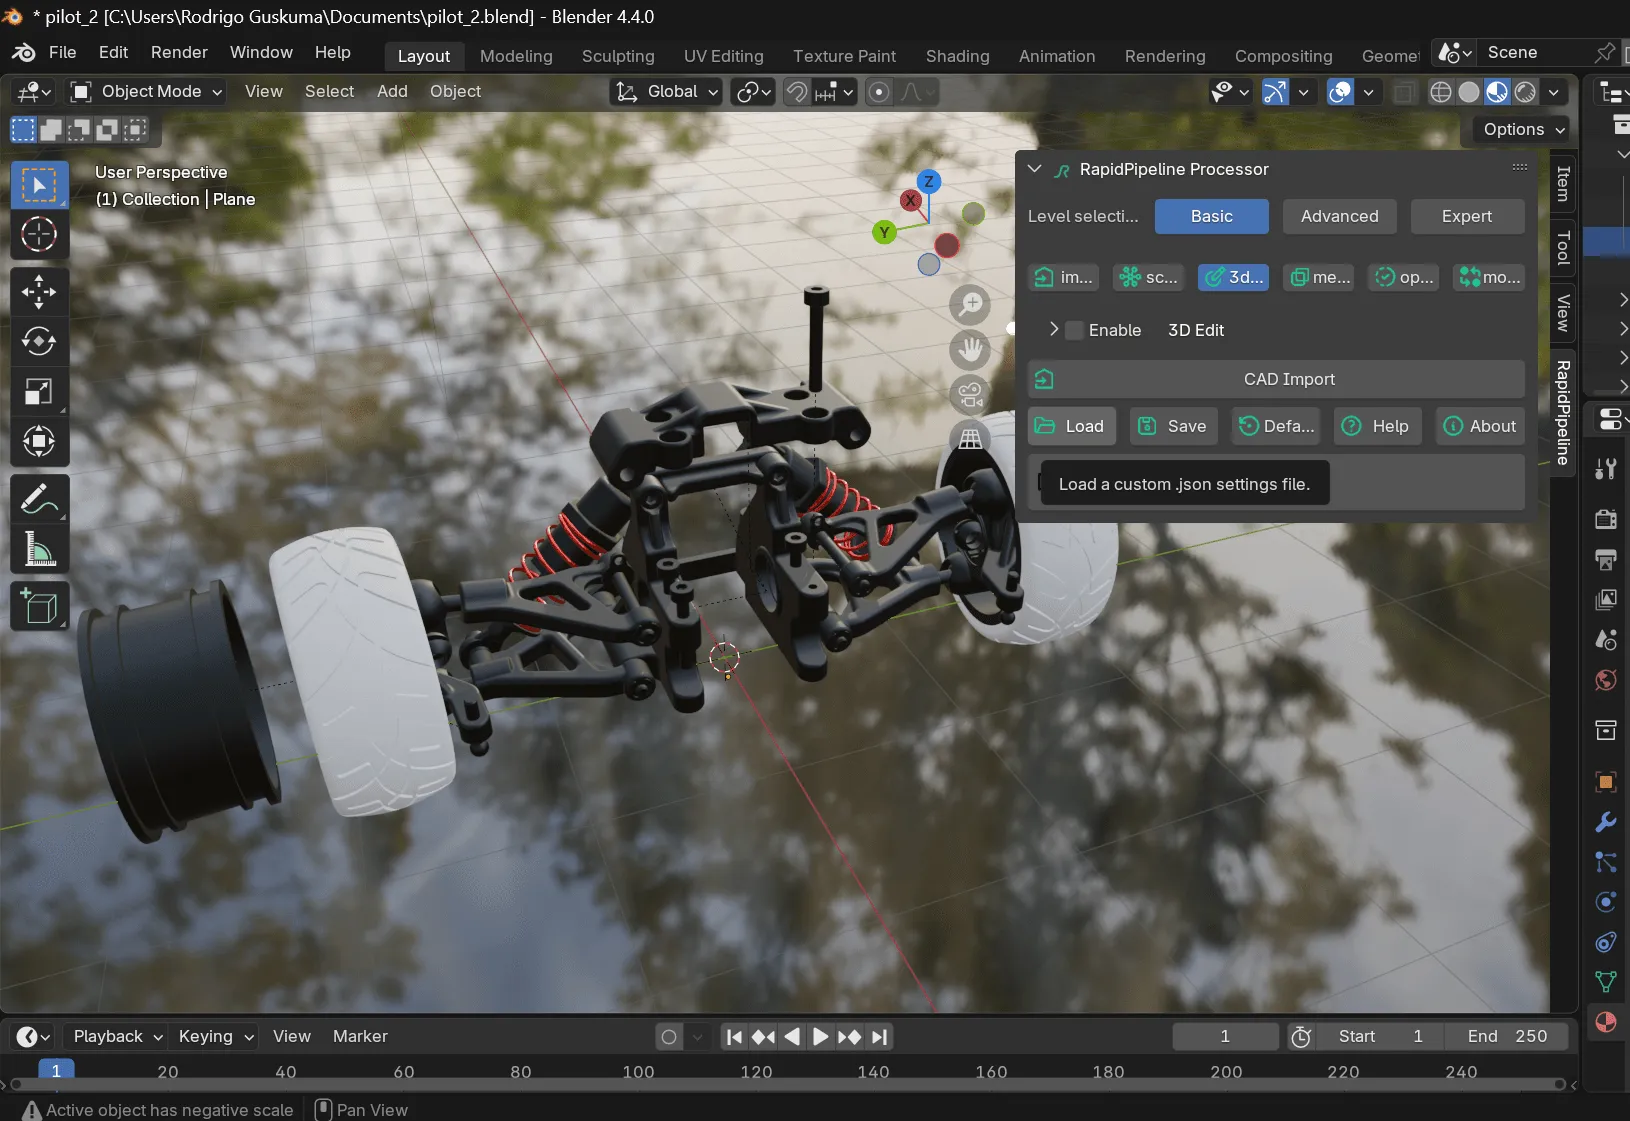Open the Object Constraints tab icon
The height and width of the screenshot is (1121, 1630).
pos(1606,942)
